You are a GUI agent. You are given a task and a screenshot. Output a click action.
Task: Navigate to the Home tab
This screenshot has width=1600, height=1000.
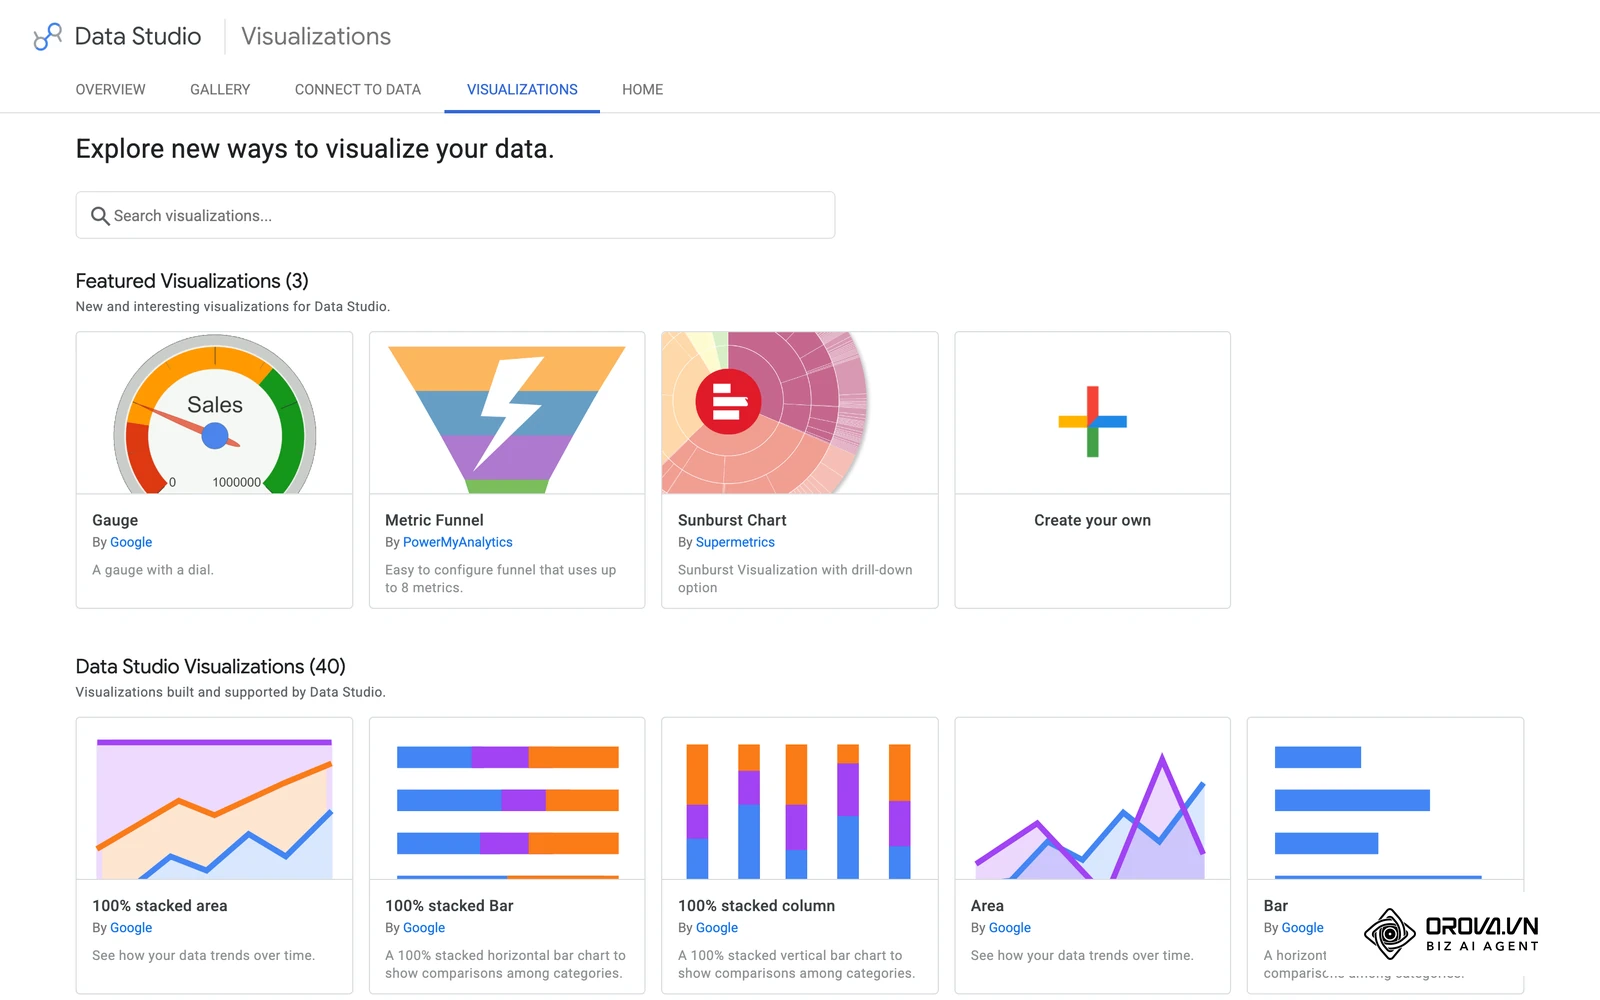(643, 90)
